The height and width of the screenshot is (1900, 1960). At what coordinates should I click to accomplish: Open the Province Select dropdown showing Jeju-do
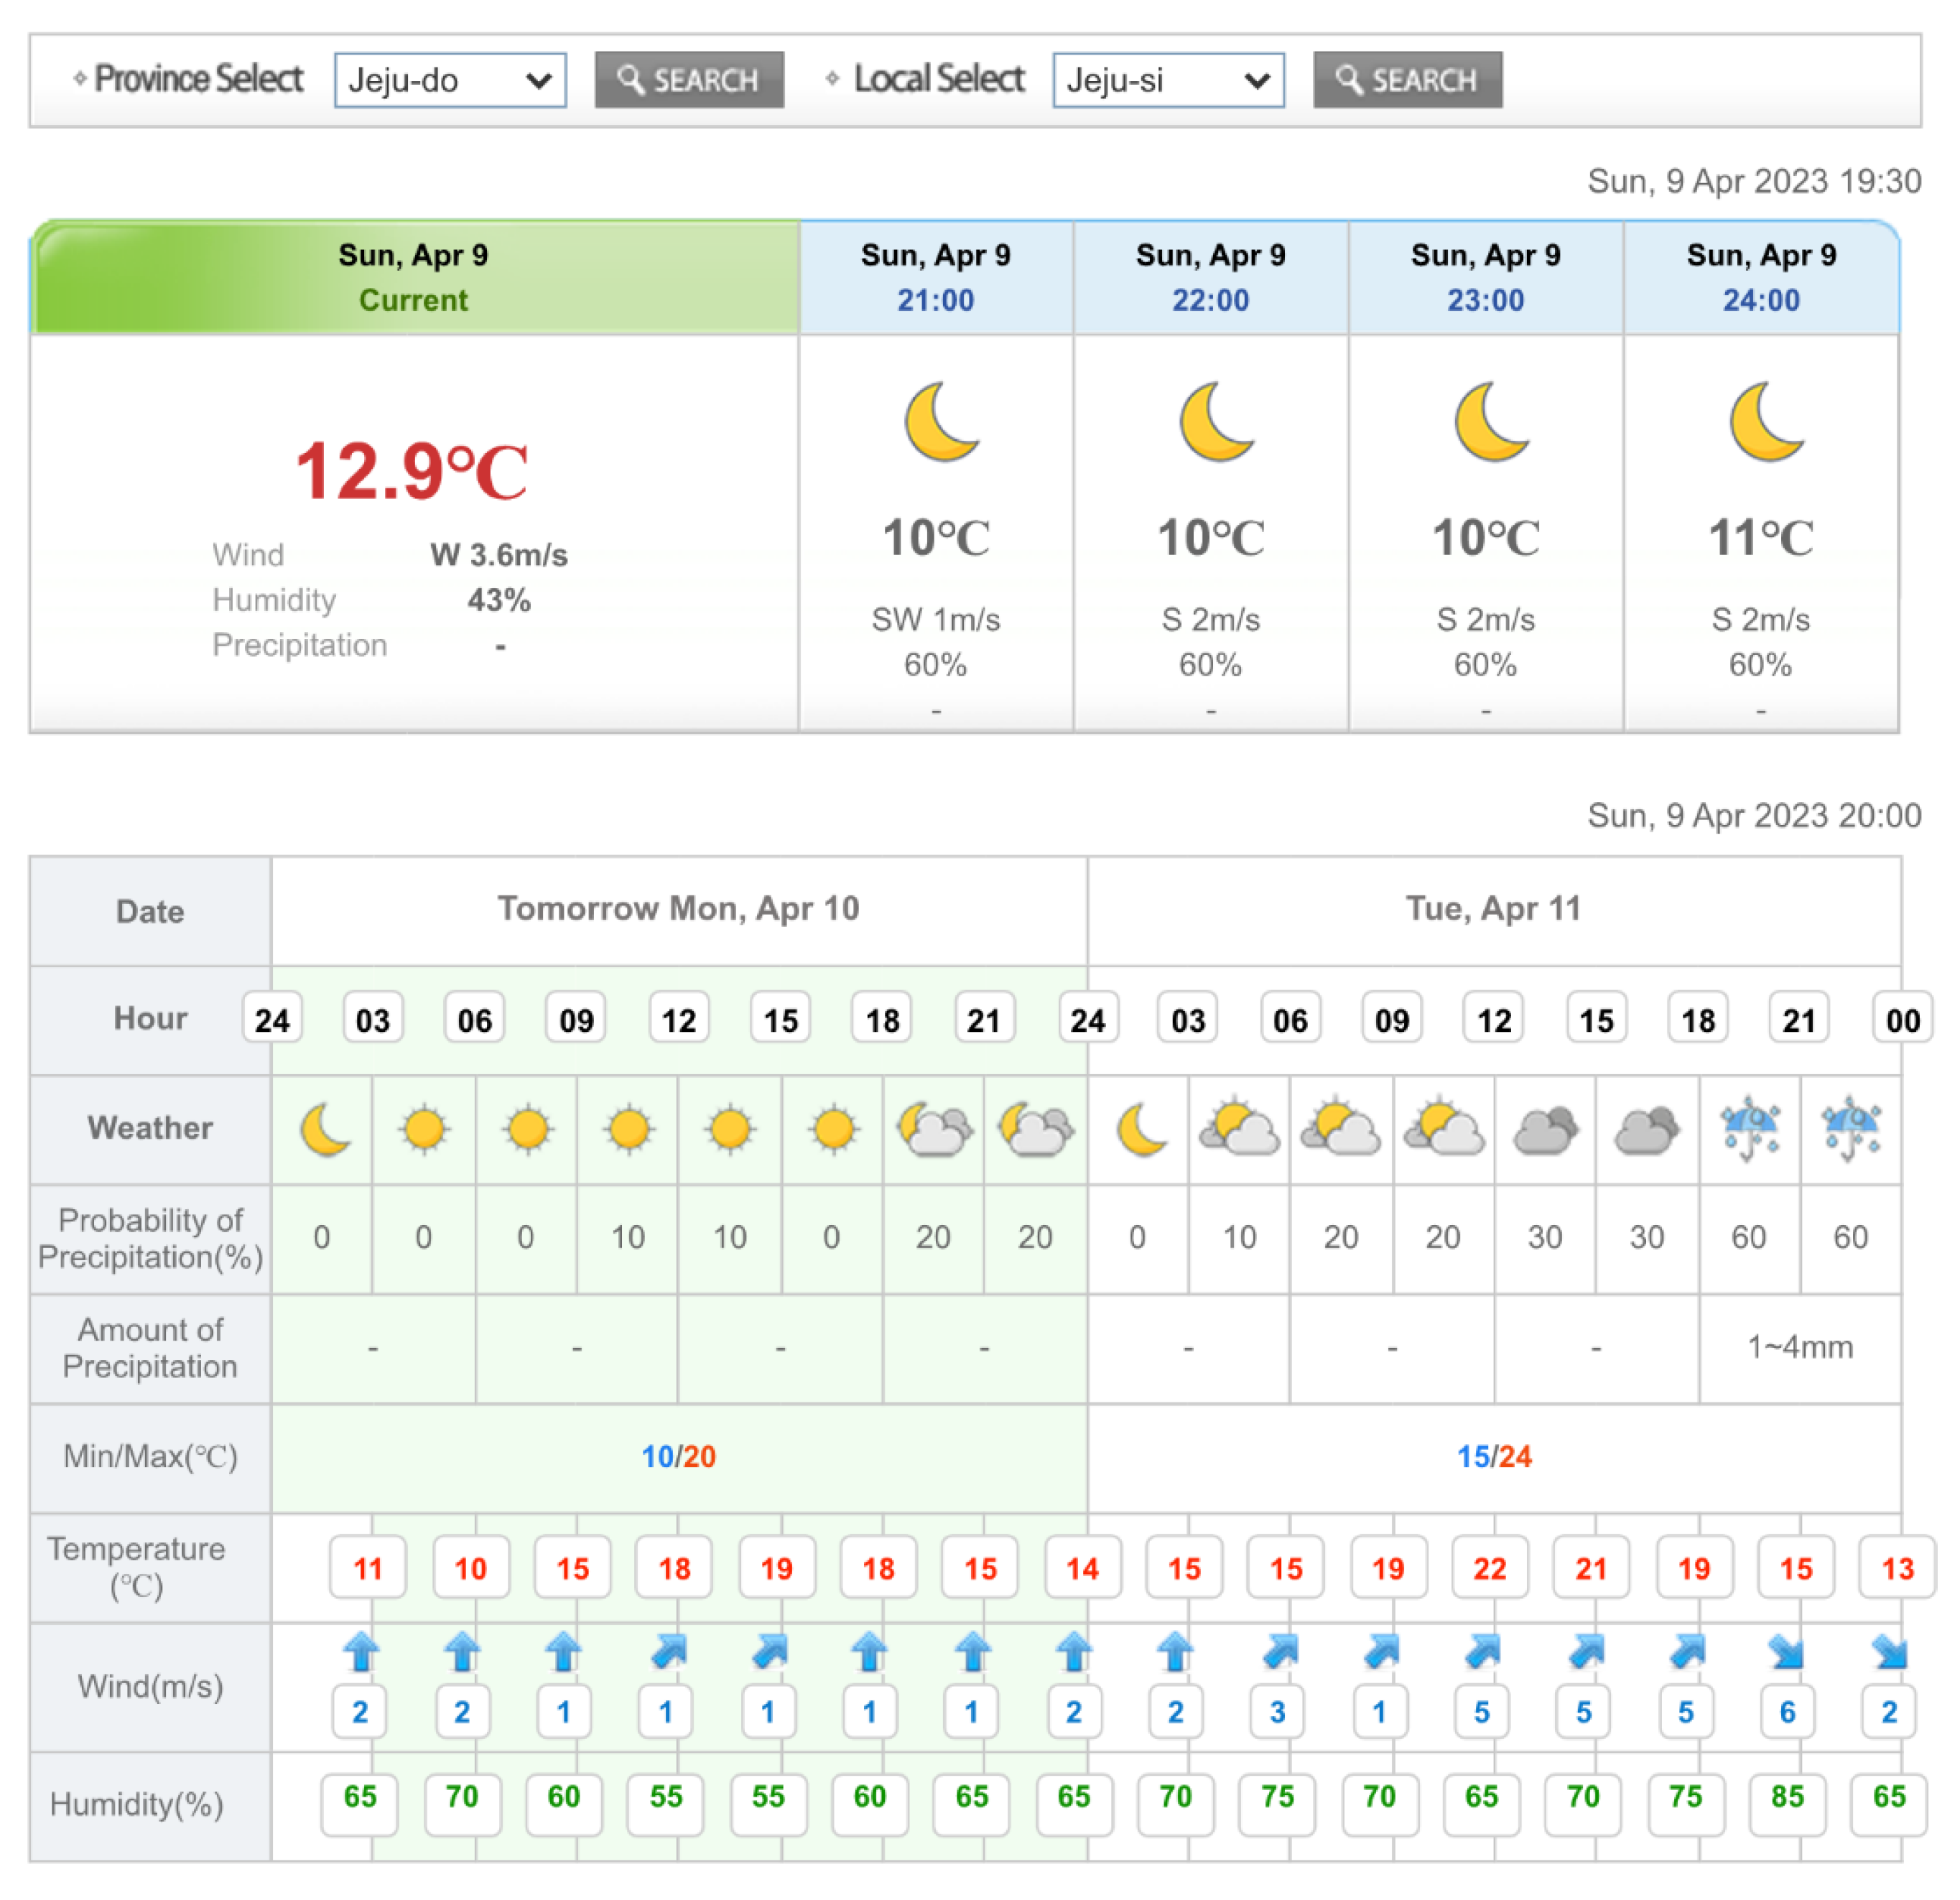450,80
